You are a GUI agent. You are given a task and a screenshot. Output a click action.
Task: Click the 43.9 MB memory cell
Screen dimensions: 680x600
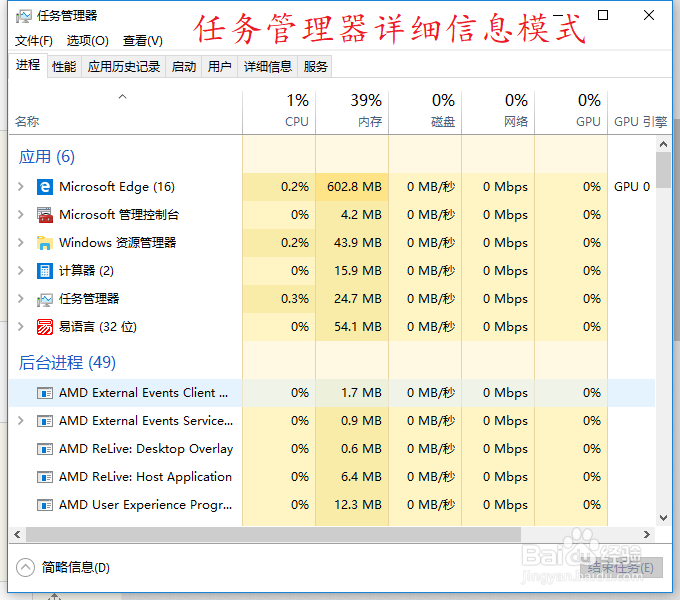(352, 243)
